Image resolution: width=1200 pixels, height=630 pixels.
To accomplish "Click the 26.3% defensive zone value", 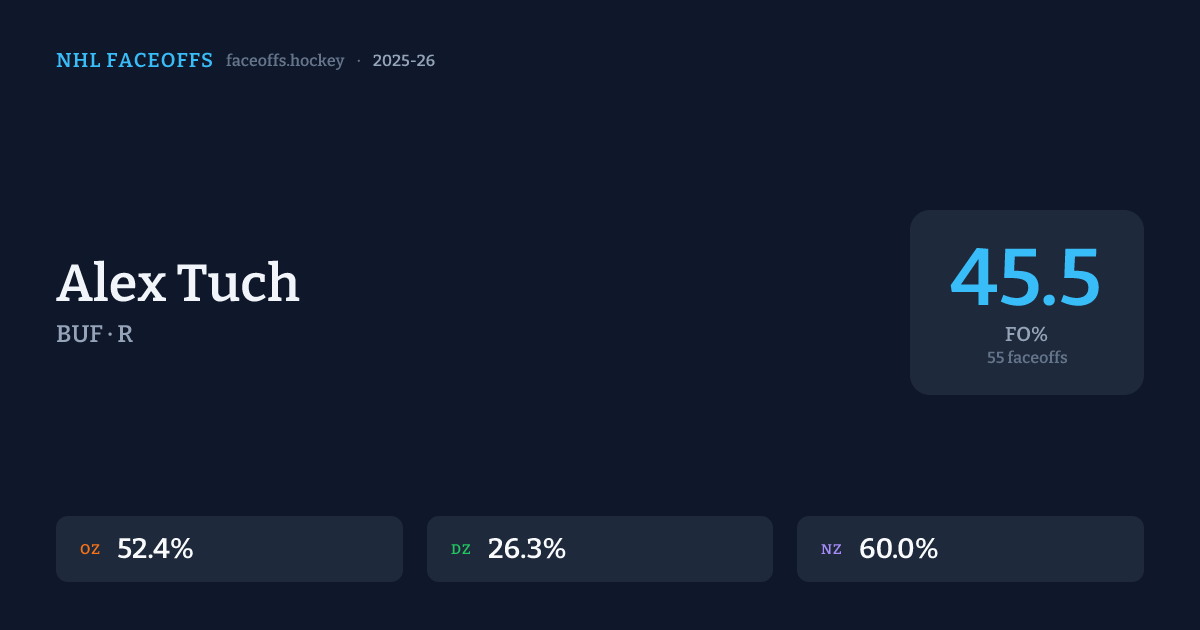I will (526, 549).
